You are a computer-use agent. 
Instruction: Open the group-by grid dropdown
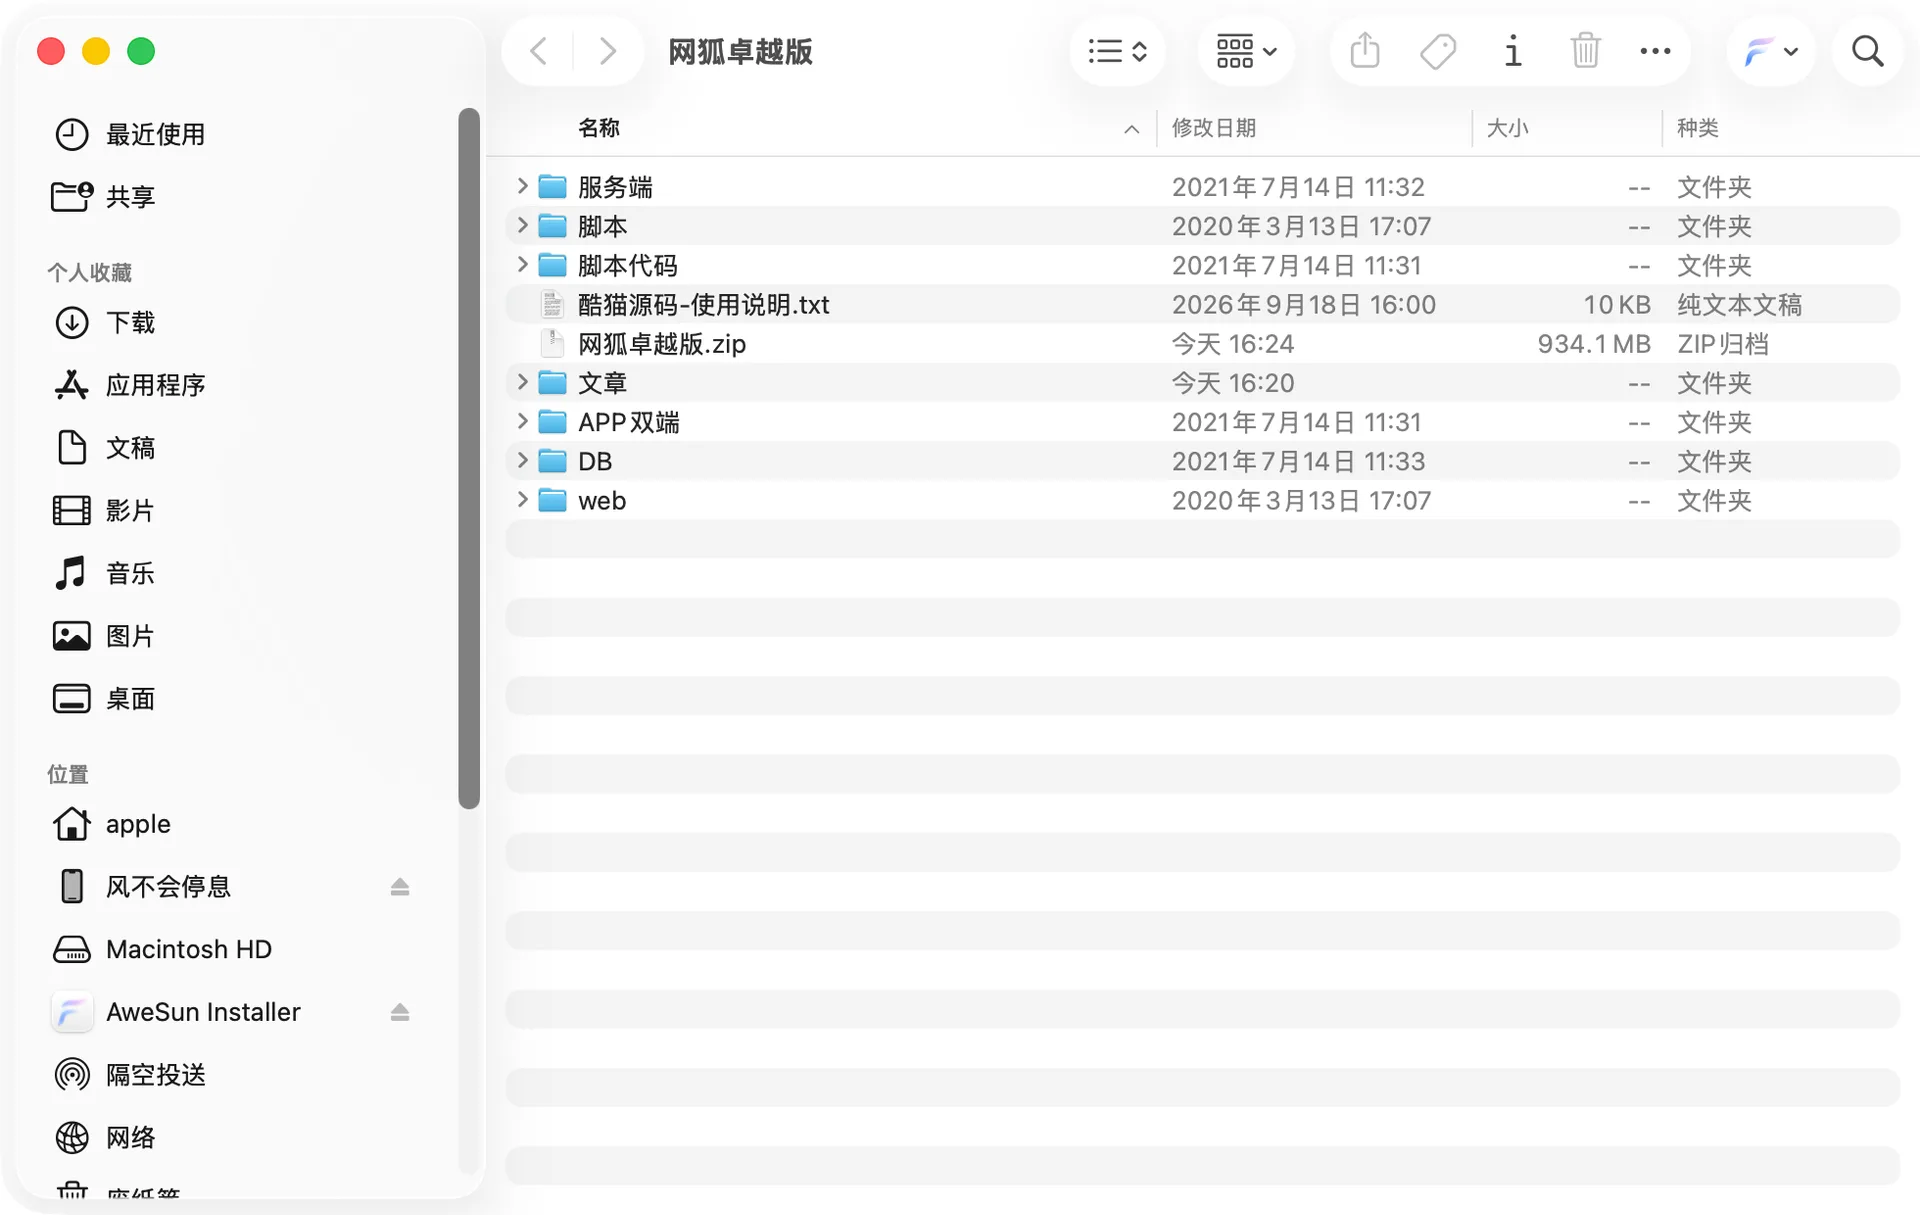(1246, 51)
